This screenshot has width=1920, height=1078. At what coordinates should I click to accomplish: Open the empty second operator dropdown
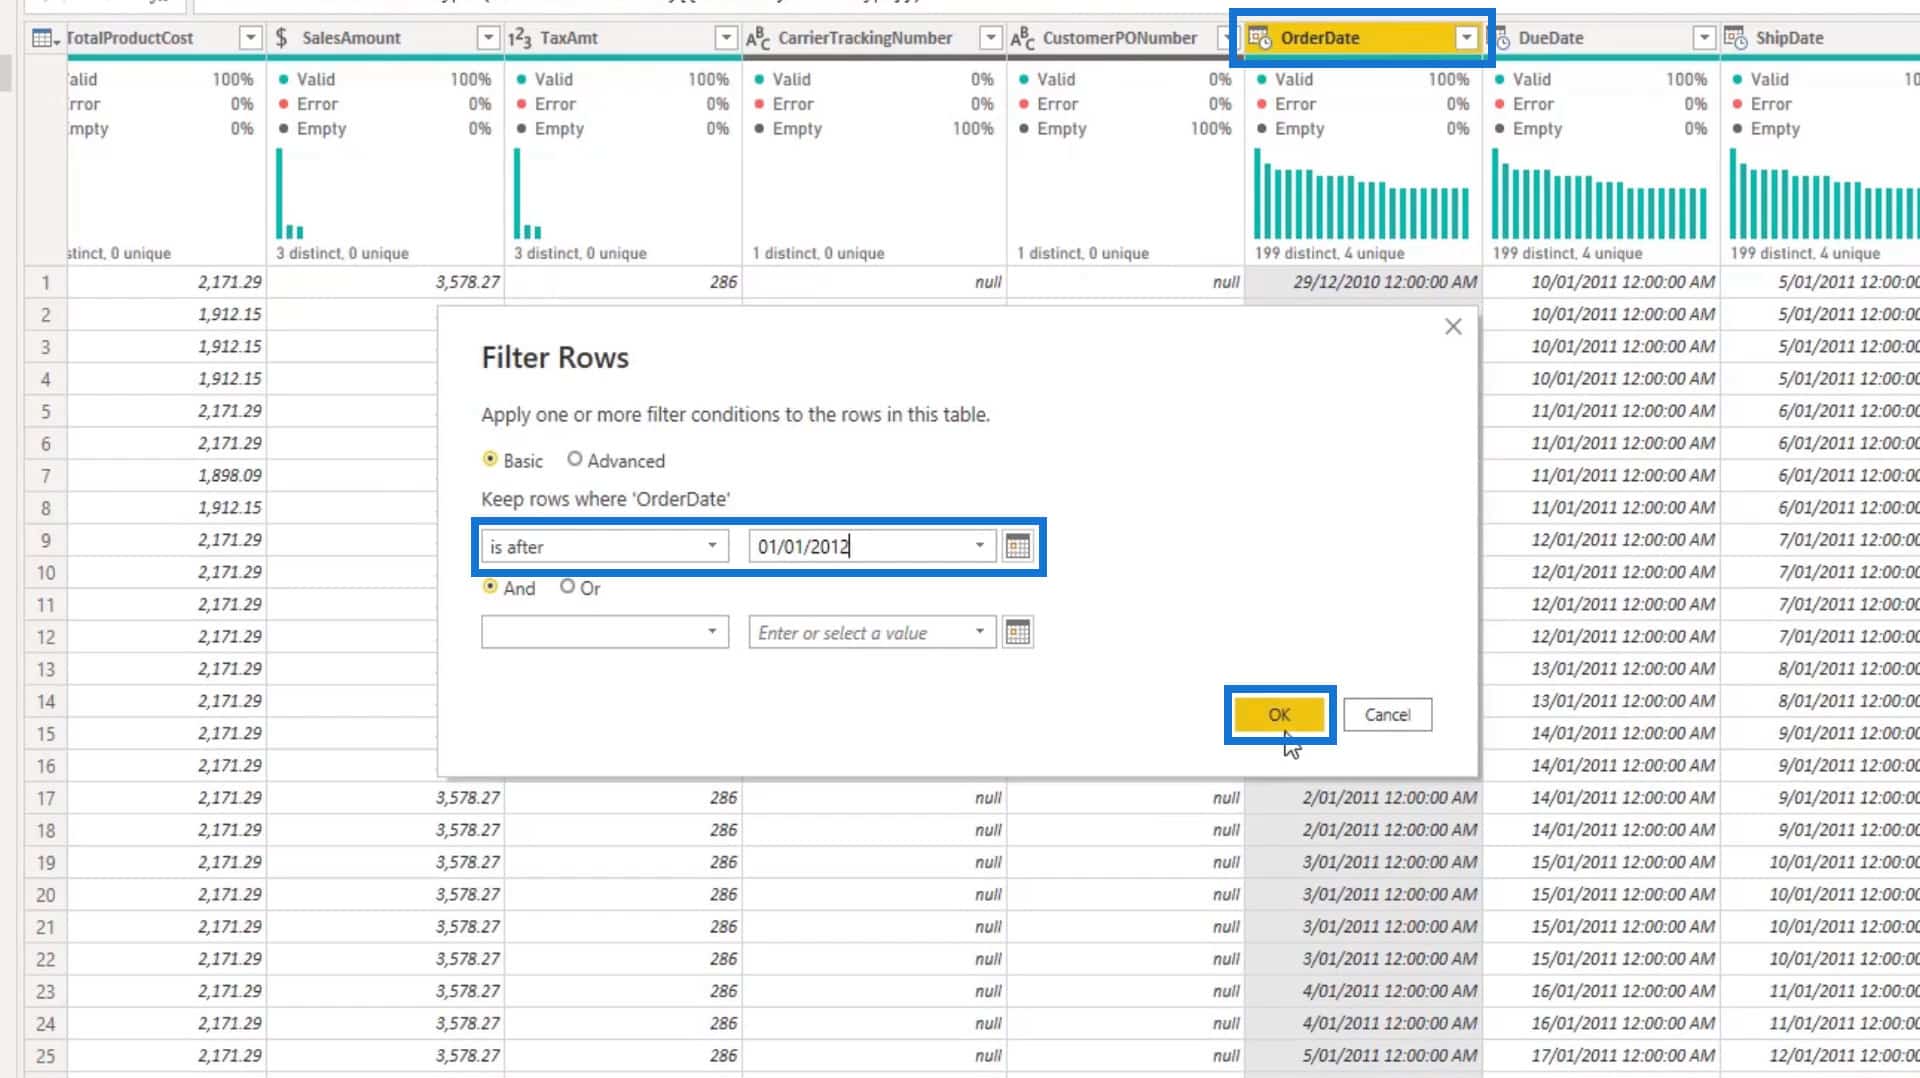605,632
